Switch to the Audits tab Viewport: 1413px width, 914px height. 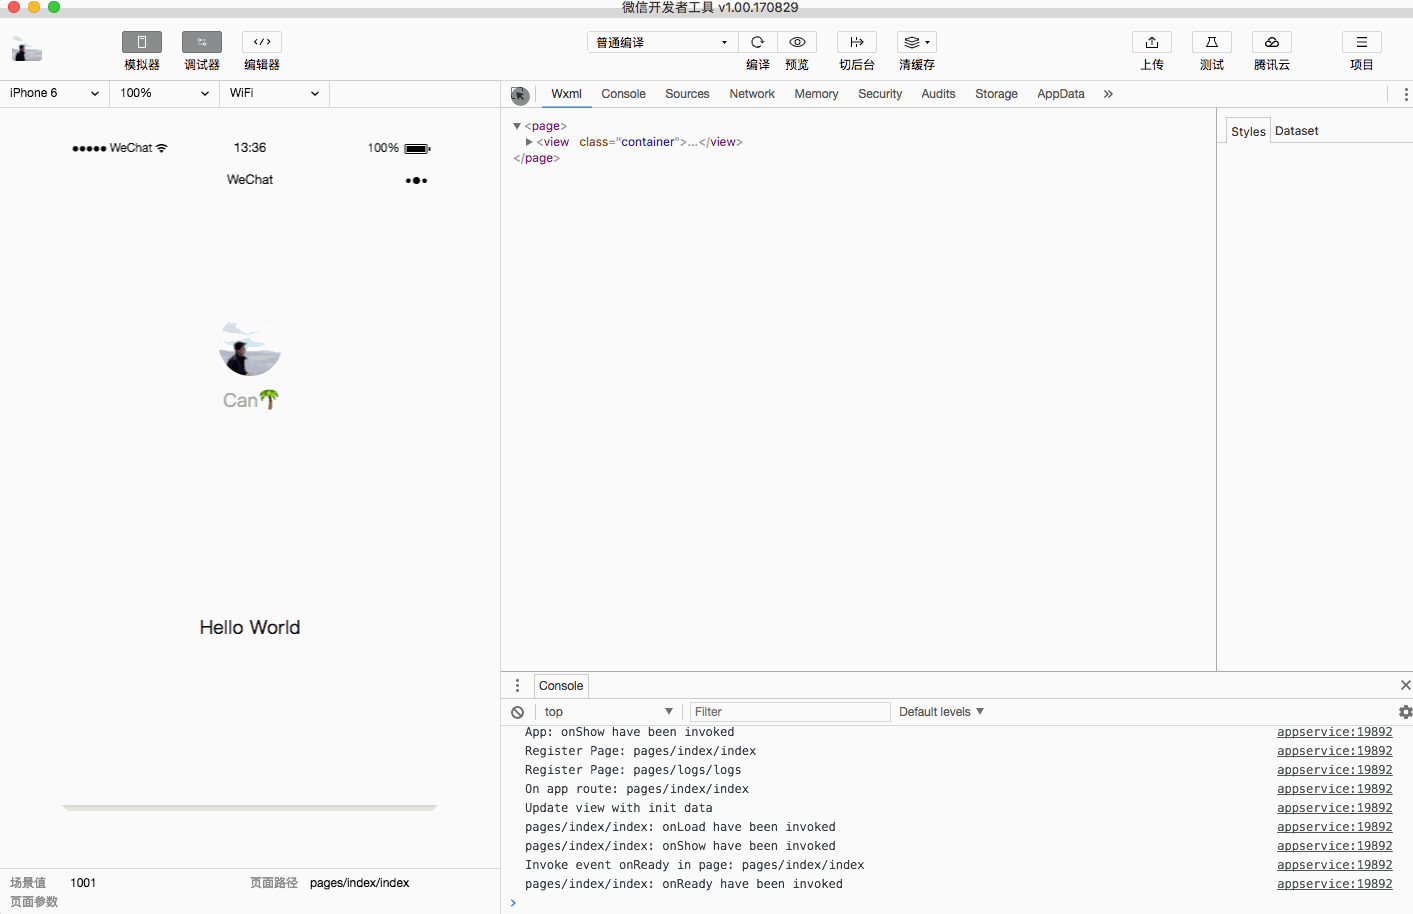click(x=938, y=94)
